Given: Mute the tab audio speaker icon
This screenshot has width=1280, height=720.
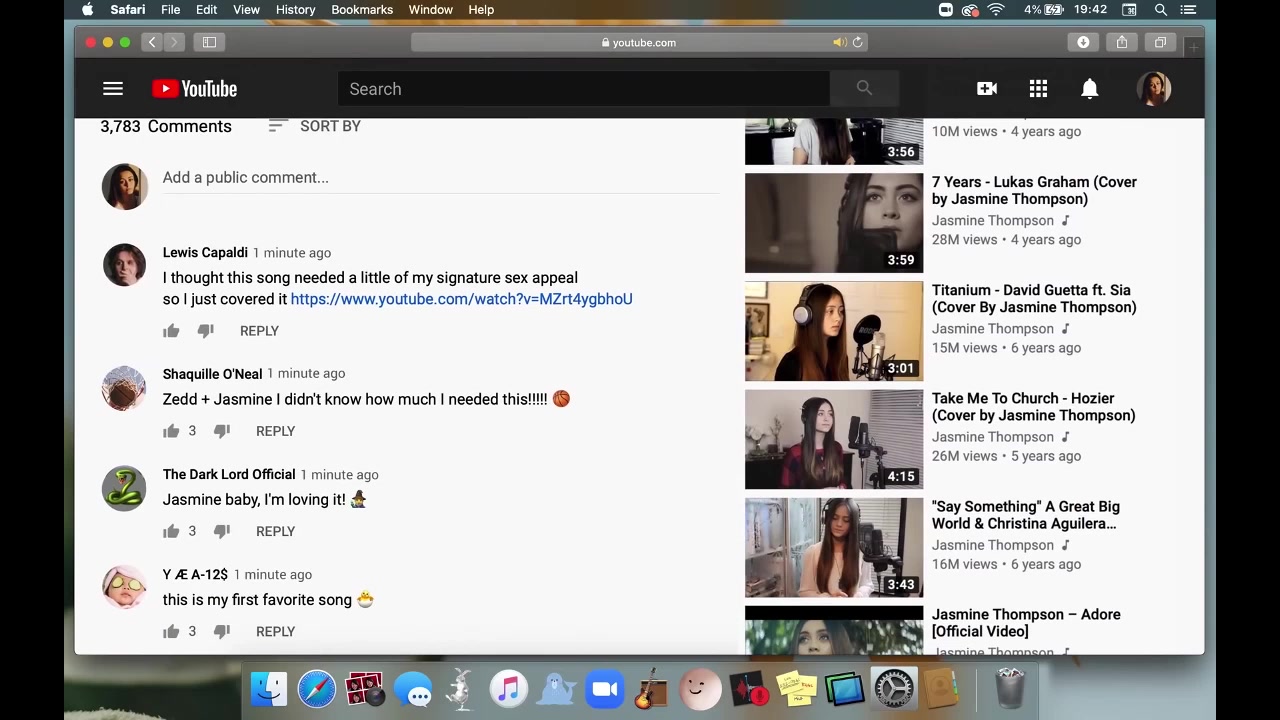Looking at the screenshot, I should click(839, 42).
